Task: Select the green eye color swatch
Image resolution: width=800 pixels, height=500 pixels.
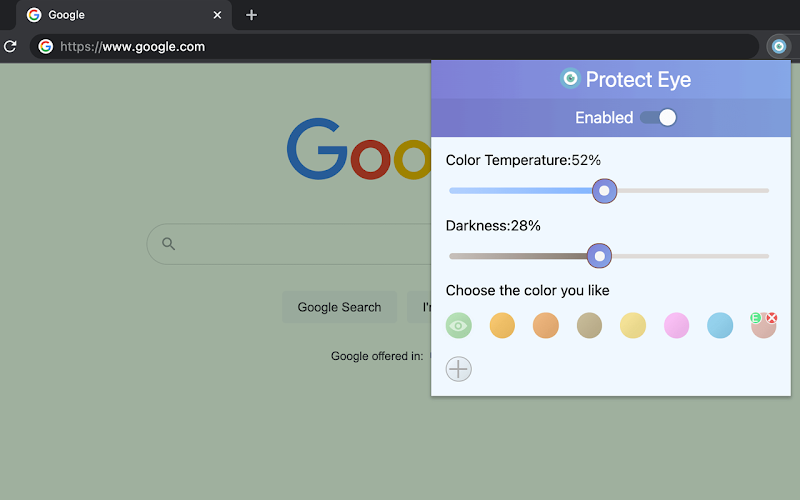Action: pos(458,325)
